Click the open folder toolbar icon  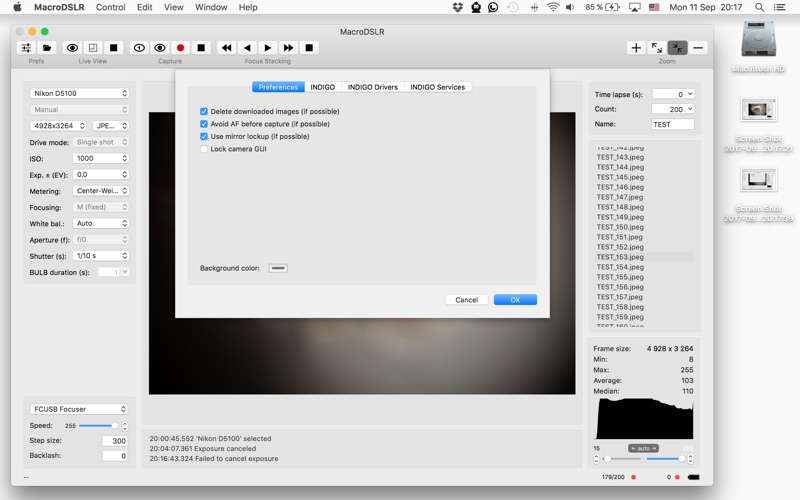(x=47, y=48)
